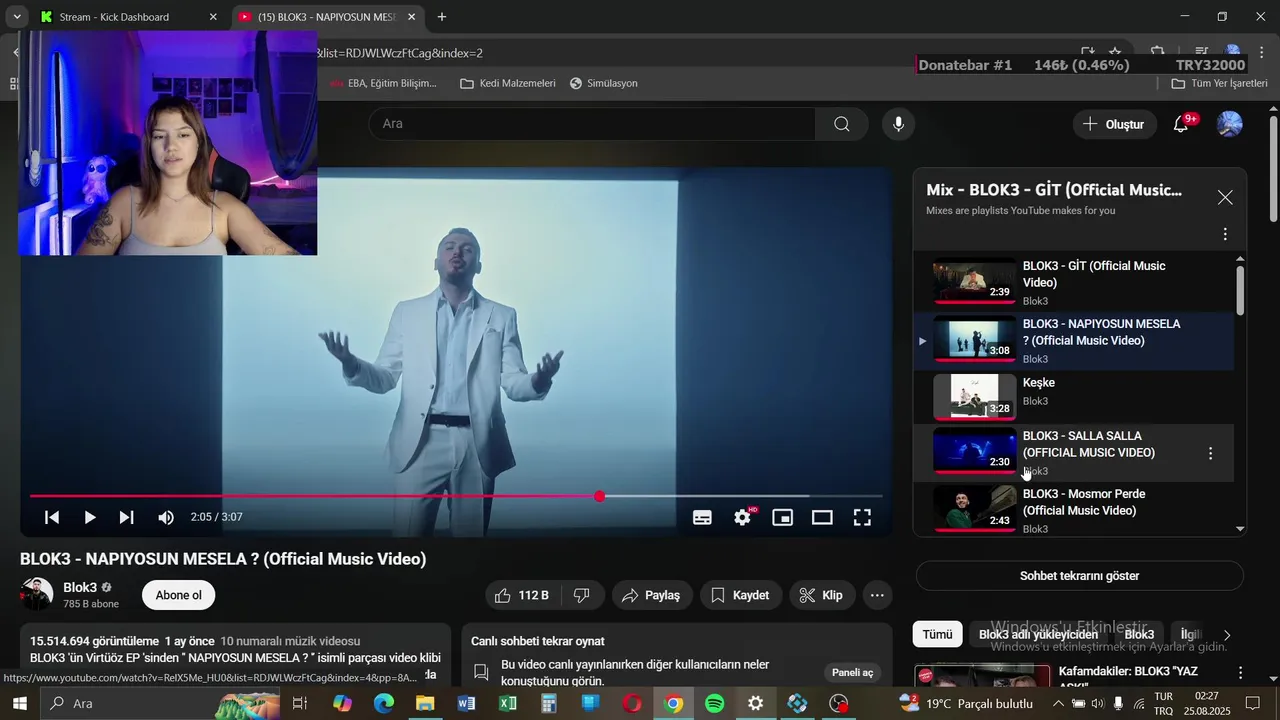Toggle subtitles captions button in player
Viewport: 1280px width, 720px height.
[703, 517]
